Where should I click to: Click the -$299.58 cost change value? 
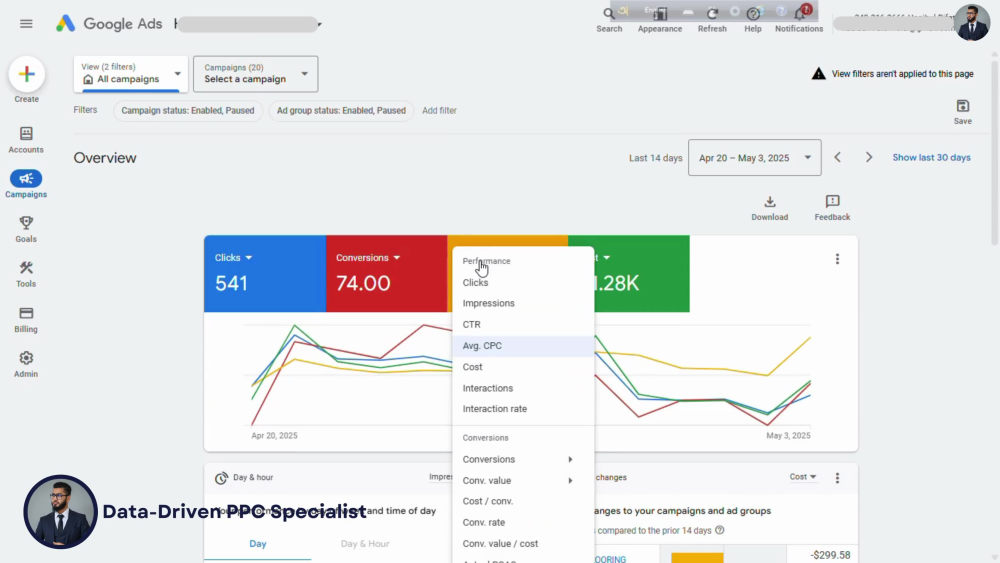(x=830, y=555)
